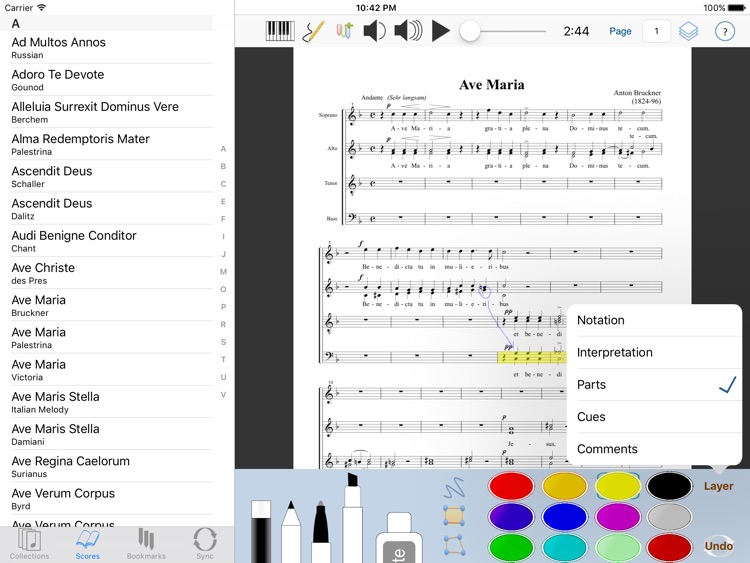Select the outline polygon shape tool
This screenshot has height=563, width=750.
pos(454,544)
